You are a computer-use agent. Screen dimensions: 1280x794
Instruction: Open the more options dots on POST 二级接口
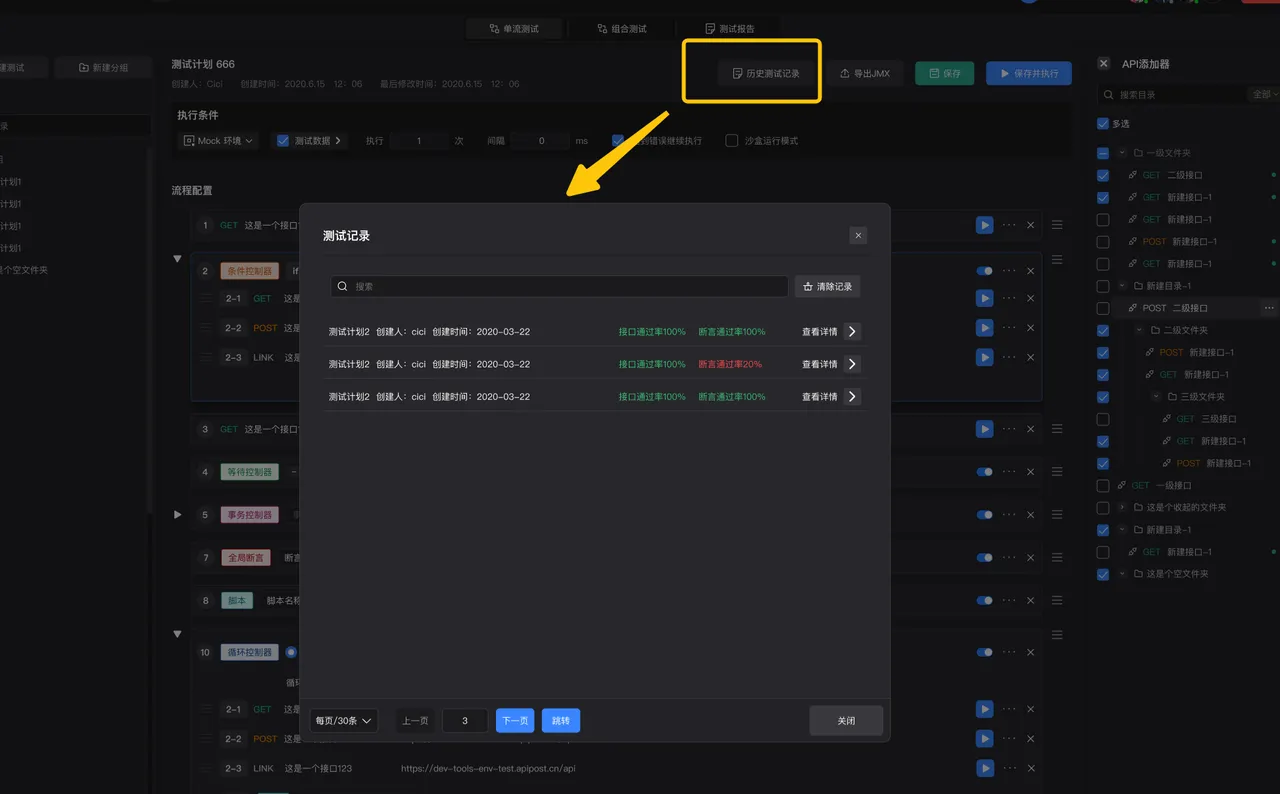point(1269,308)
